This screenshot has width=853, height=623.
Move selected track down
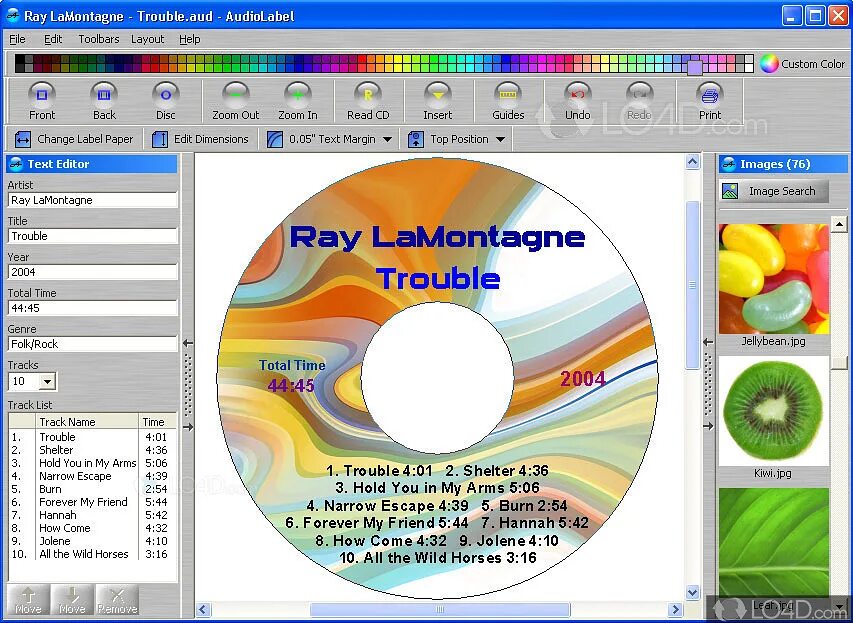click(72, 600)
